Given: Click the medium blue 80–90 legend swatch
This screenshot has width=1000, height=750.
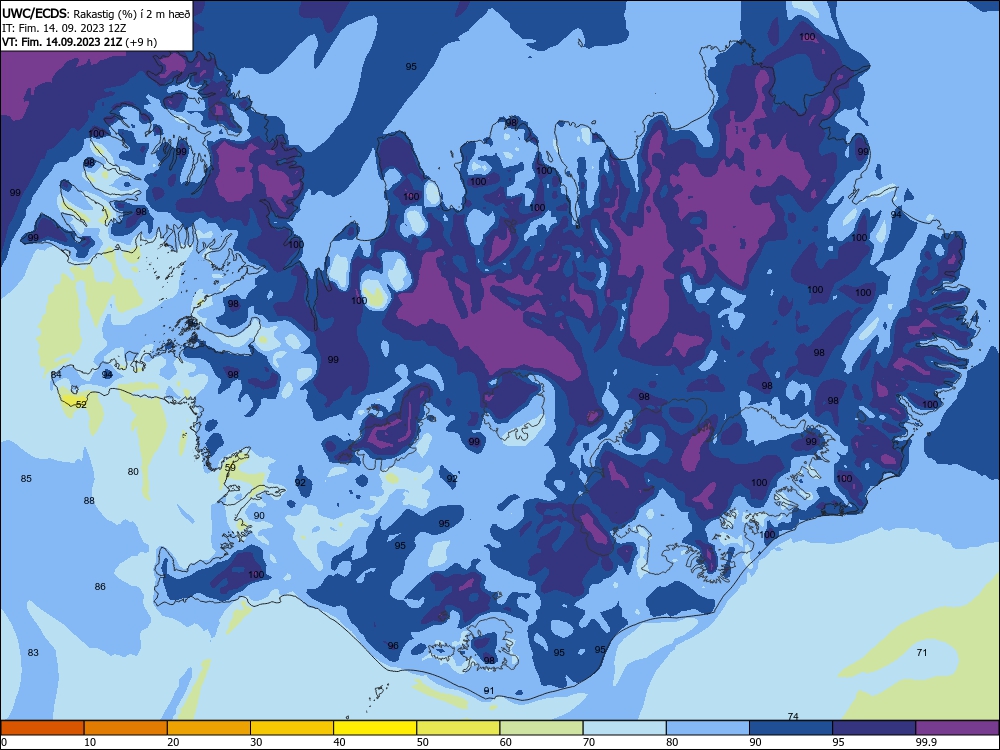Looking at the screenshot, I should [708, 728].
